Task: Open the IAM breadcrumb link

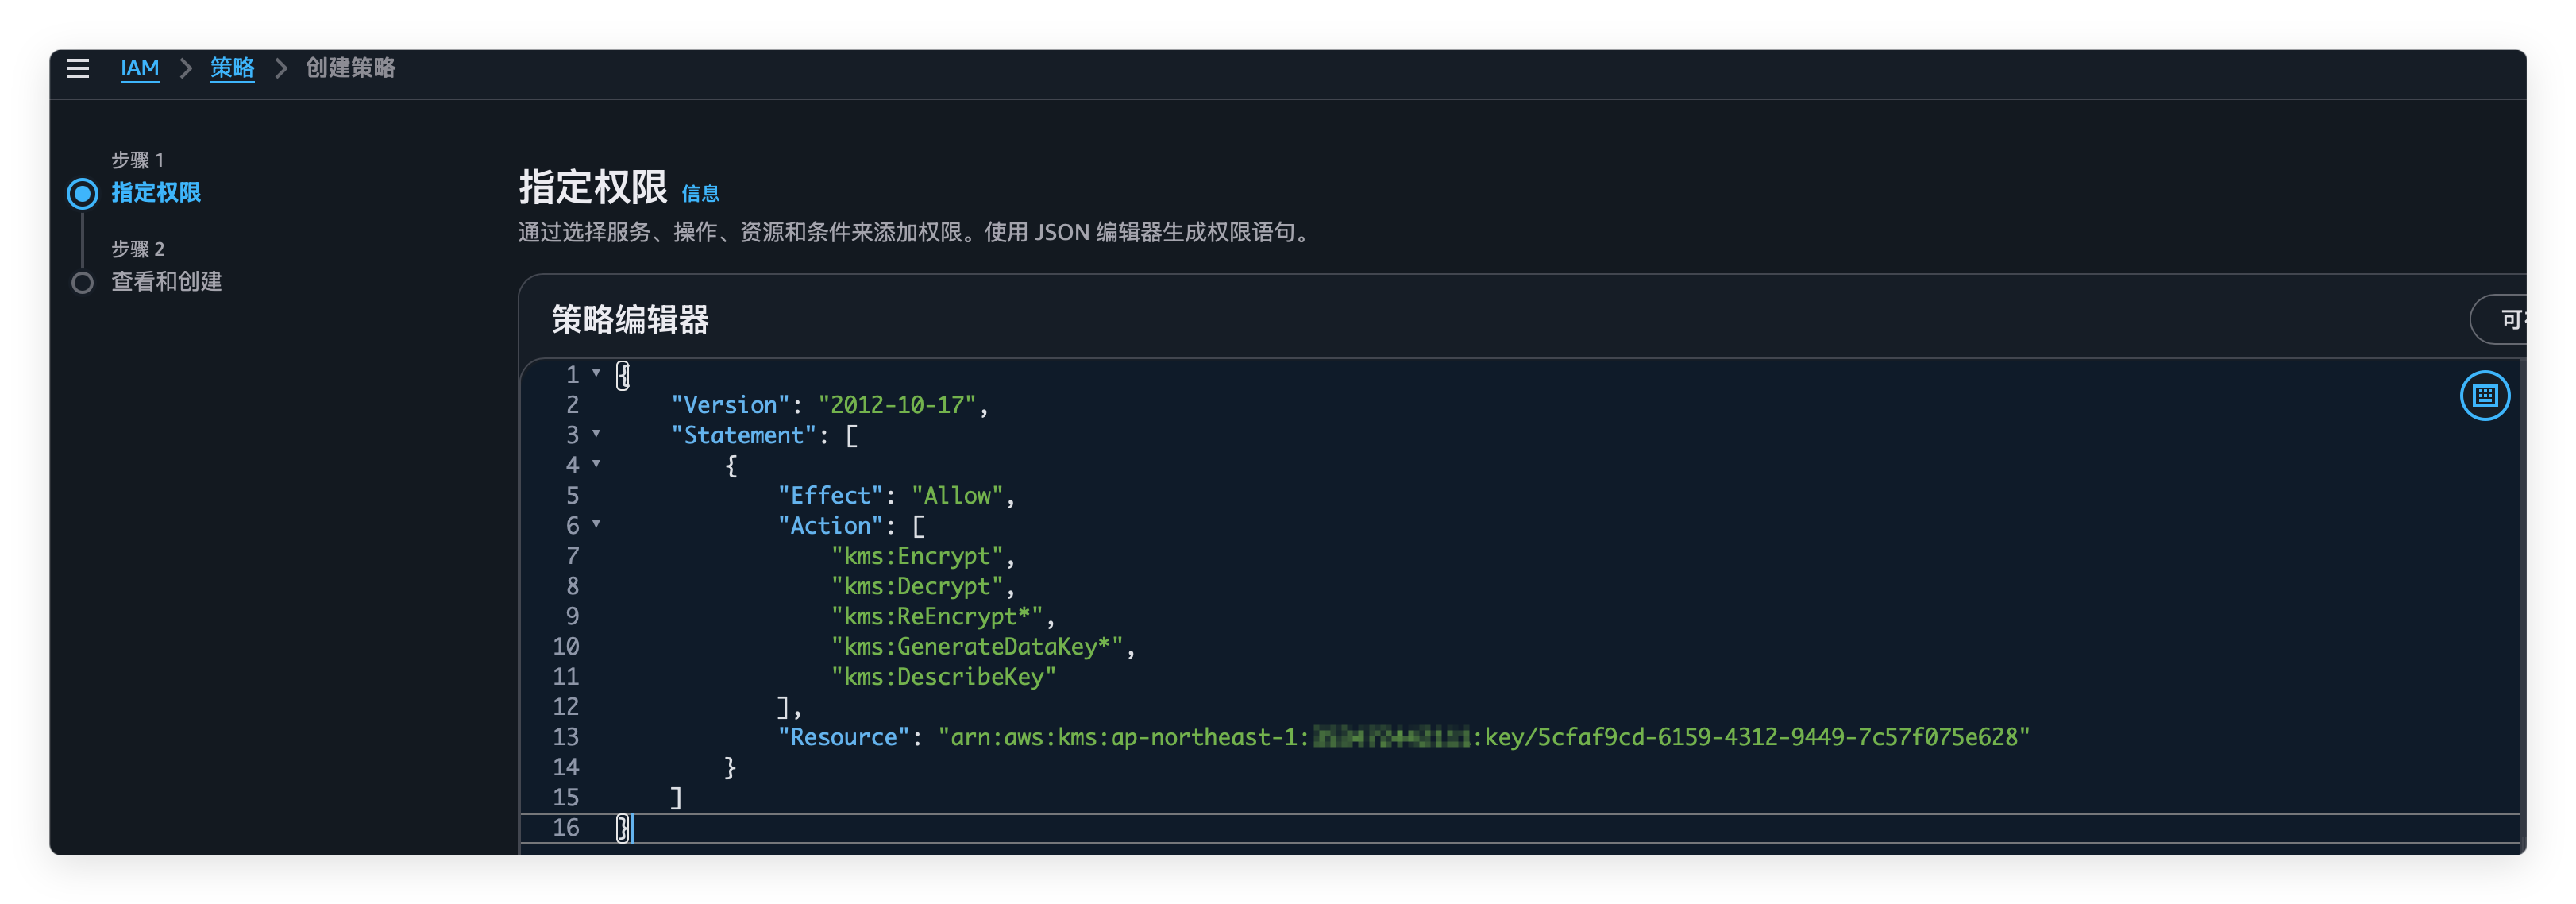Action: tap(140, 69)
